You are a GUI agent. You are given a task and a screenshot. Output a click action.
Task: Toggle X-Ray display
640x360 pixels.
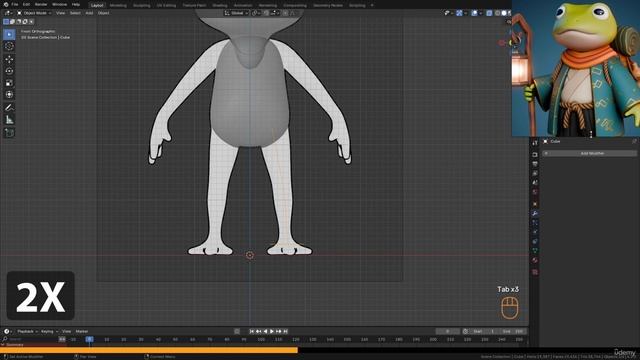pyautogui.click(x=489, y=13)
